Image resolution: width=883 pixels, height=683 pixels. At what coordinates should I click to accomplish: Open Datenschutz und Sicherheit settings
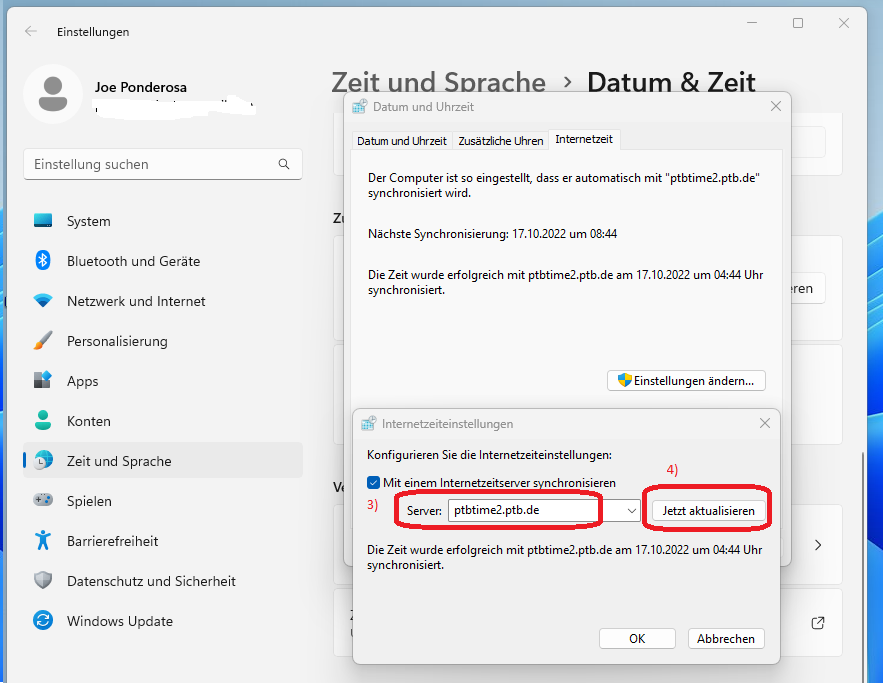click(x=162, y=581)
